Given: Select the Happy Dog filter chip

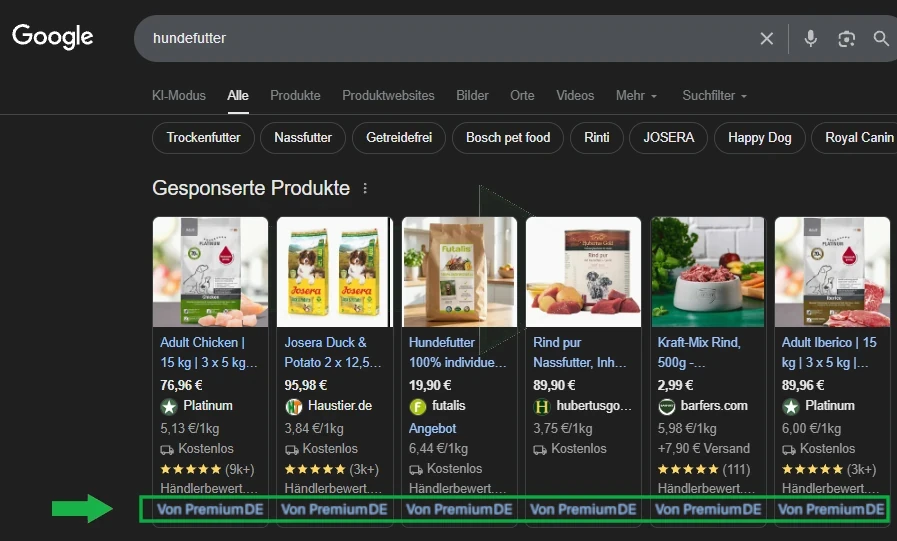Looking at the screenshot, I should 759,138.
